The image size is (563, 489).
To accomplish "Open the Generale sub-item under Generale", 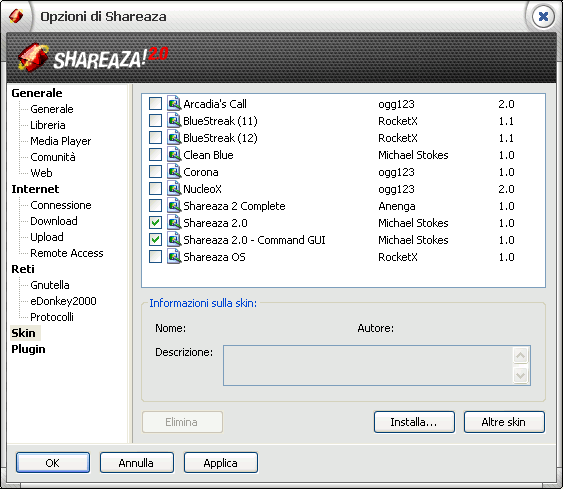I will point(52,109).
